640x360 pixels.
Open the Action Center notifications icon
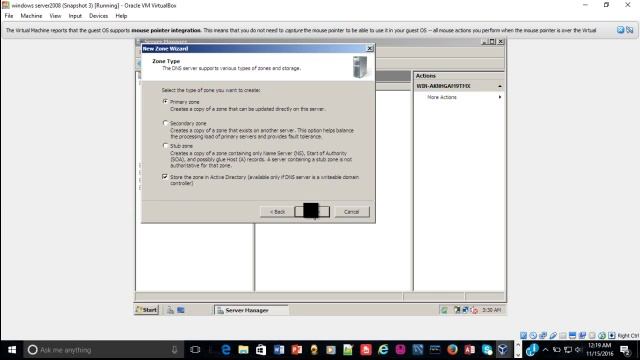point(625,350)
